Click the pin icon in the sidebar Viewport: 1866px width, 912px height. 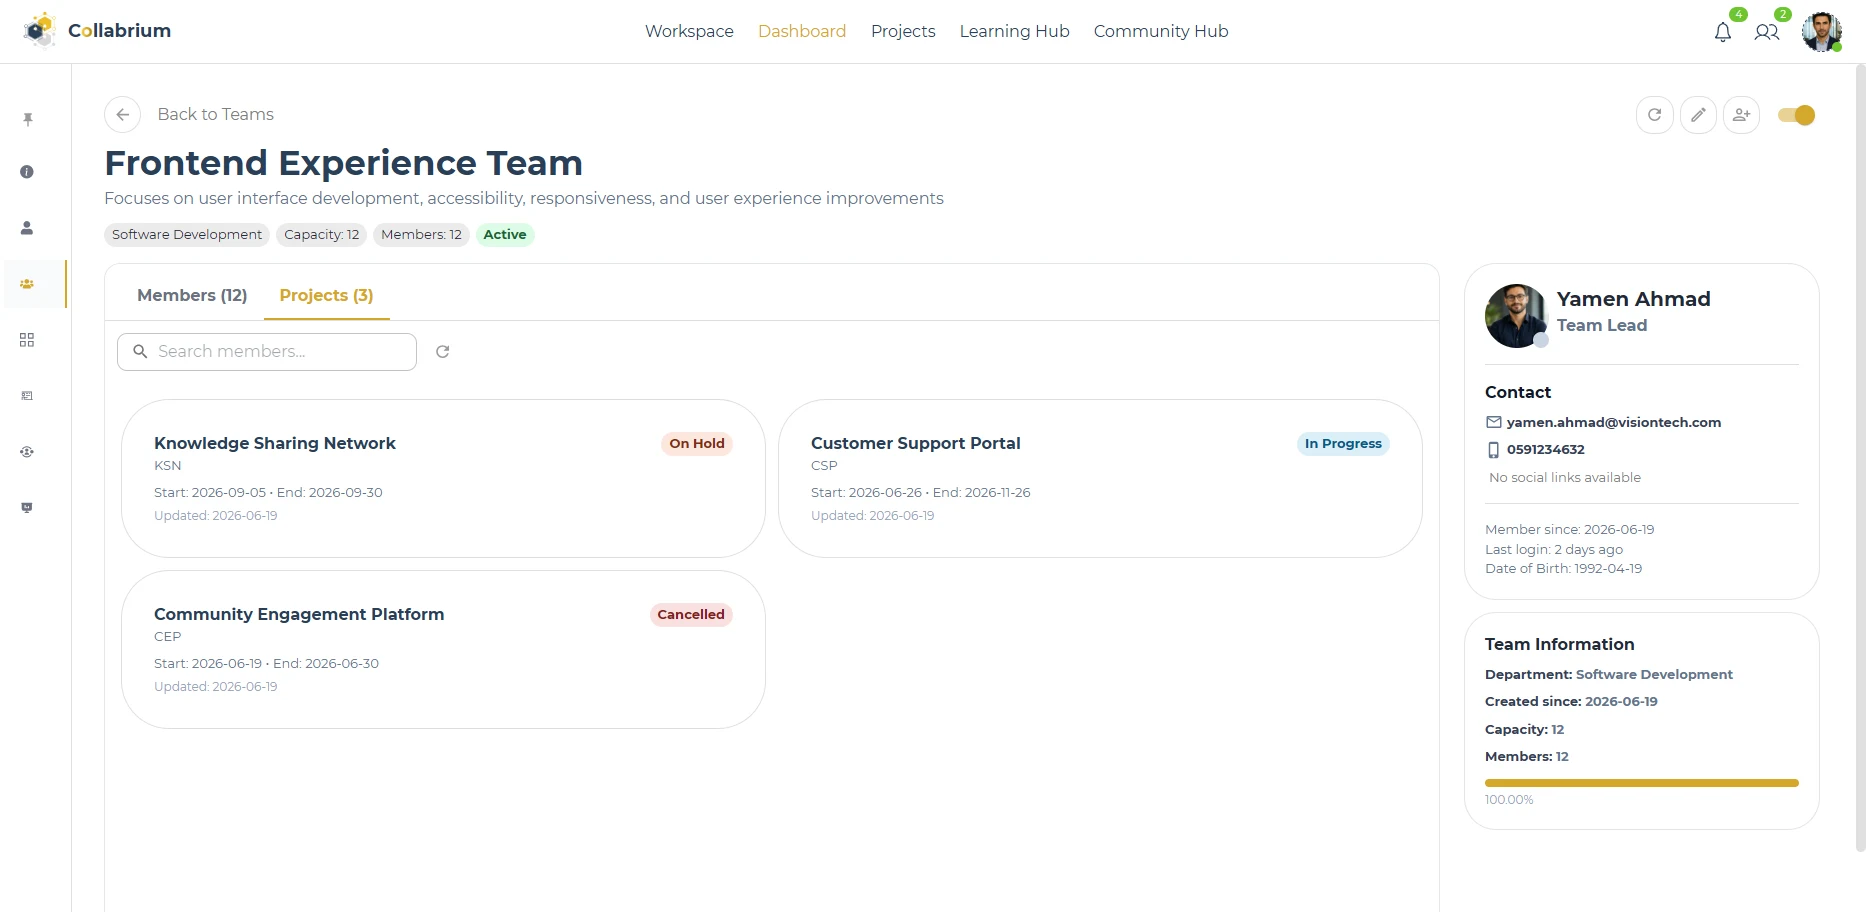[x=27, y=119]
